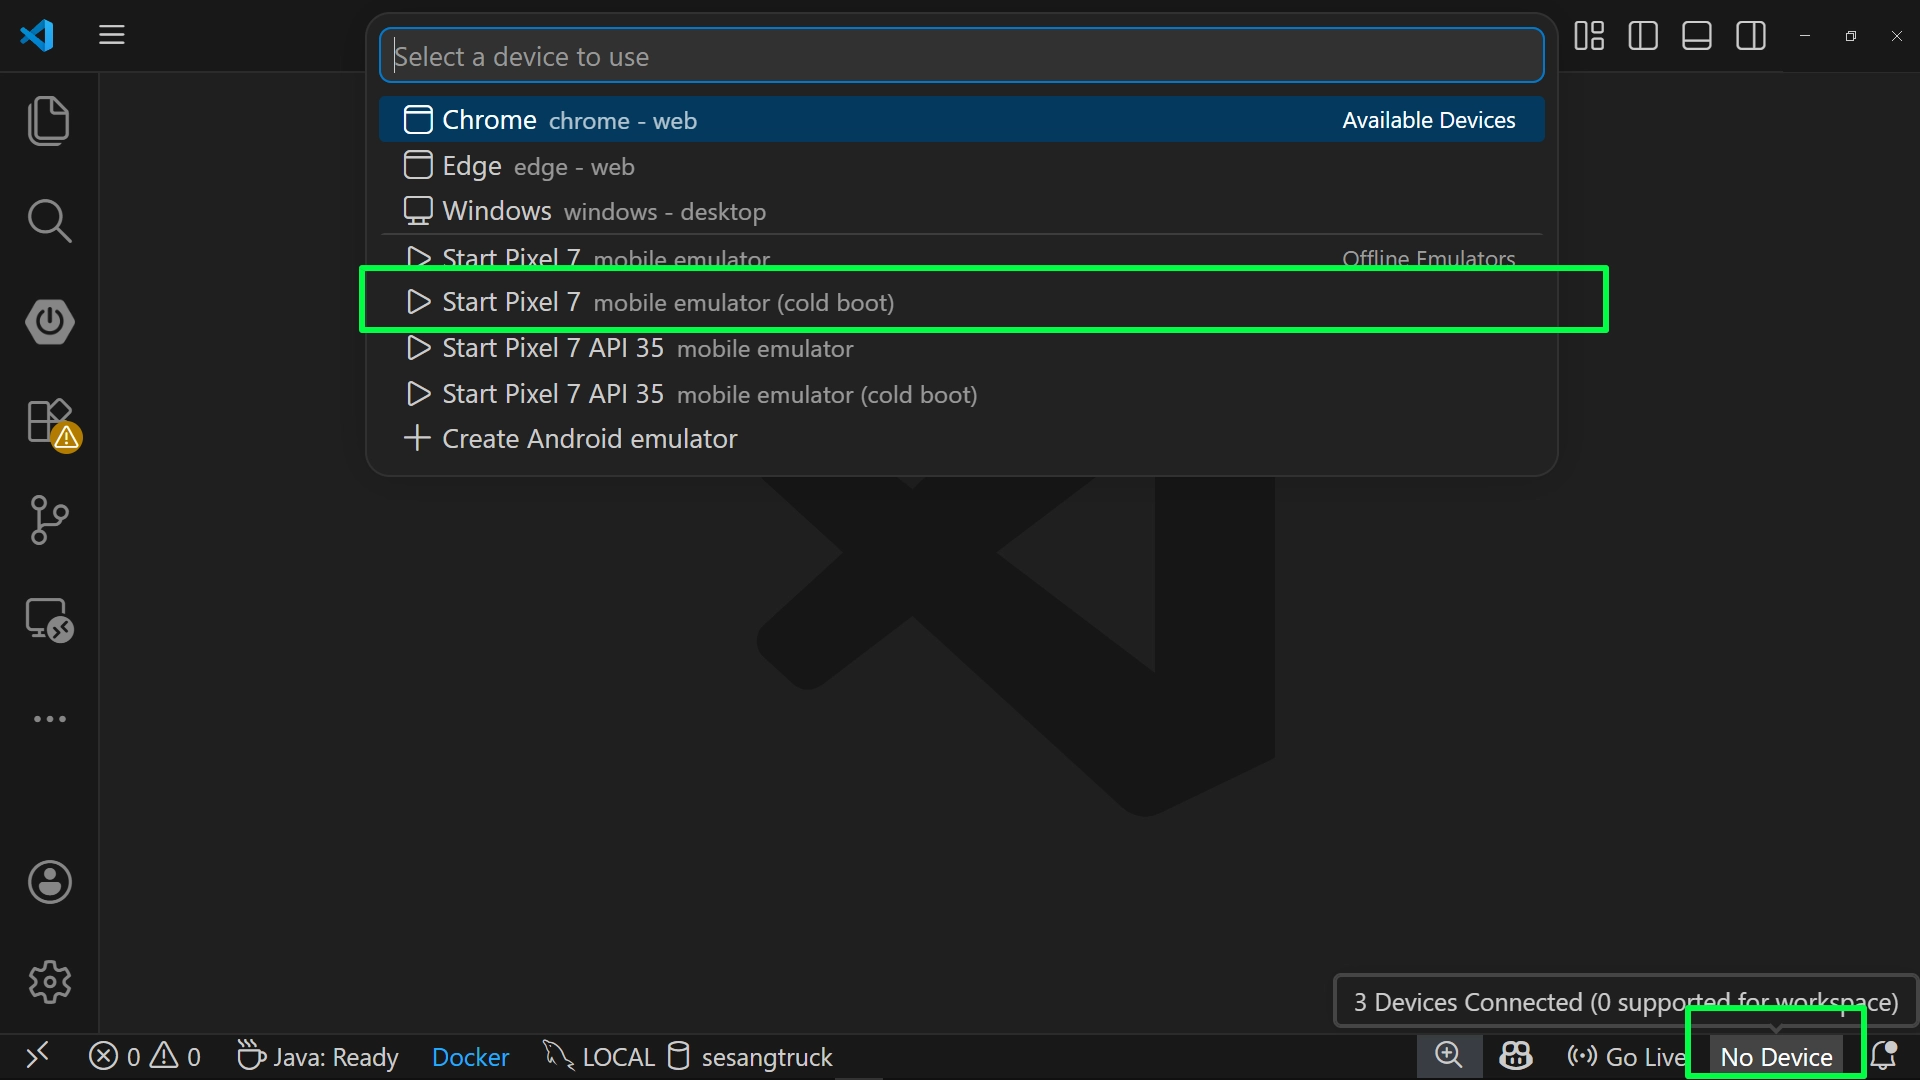Toggle Secondary Side Bar layout icon
Image resolution: width=1920 pixels, height=1080 pixels.
pos(1751,36)
